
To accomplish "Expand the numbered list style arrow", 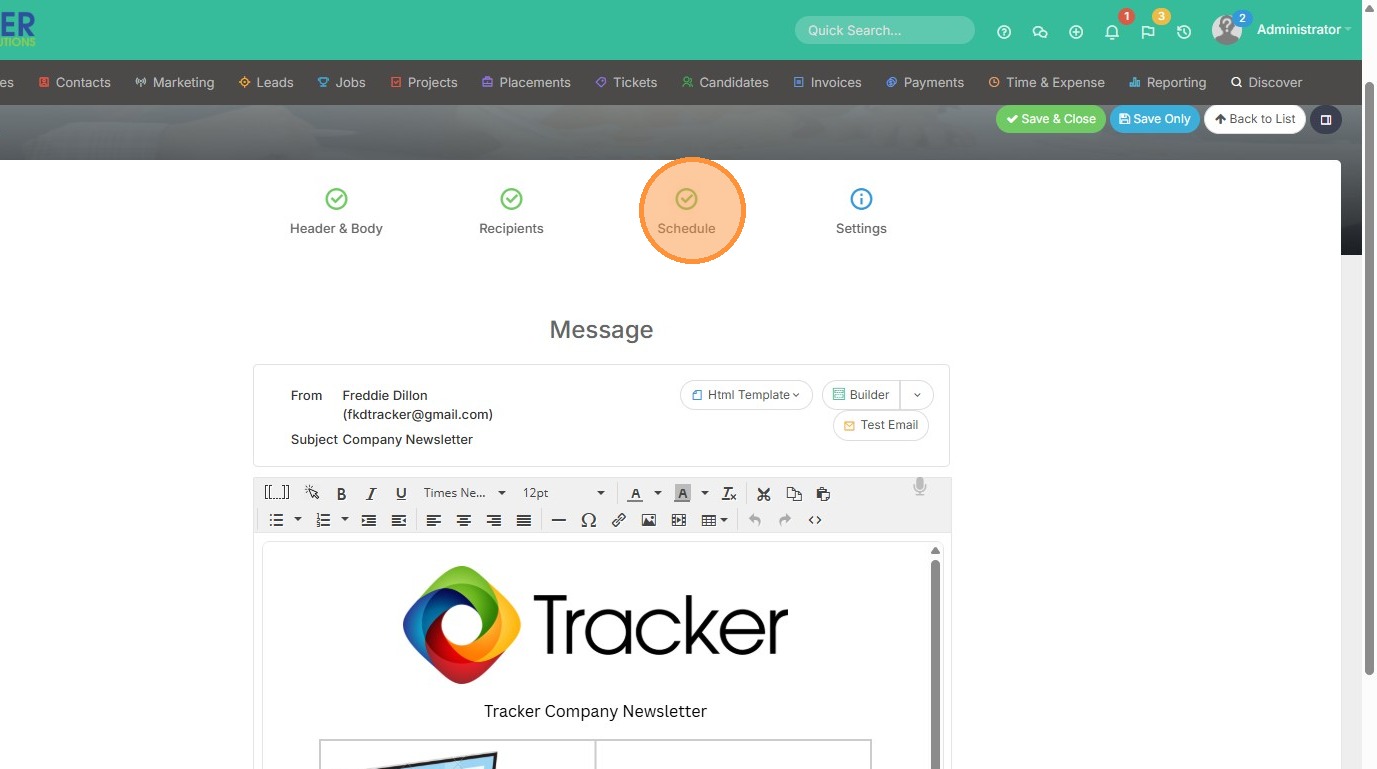I will 344,520.
